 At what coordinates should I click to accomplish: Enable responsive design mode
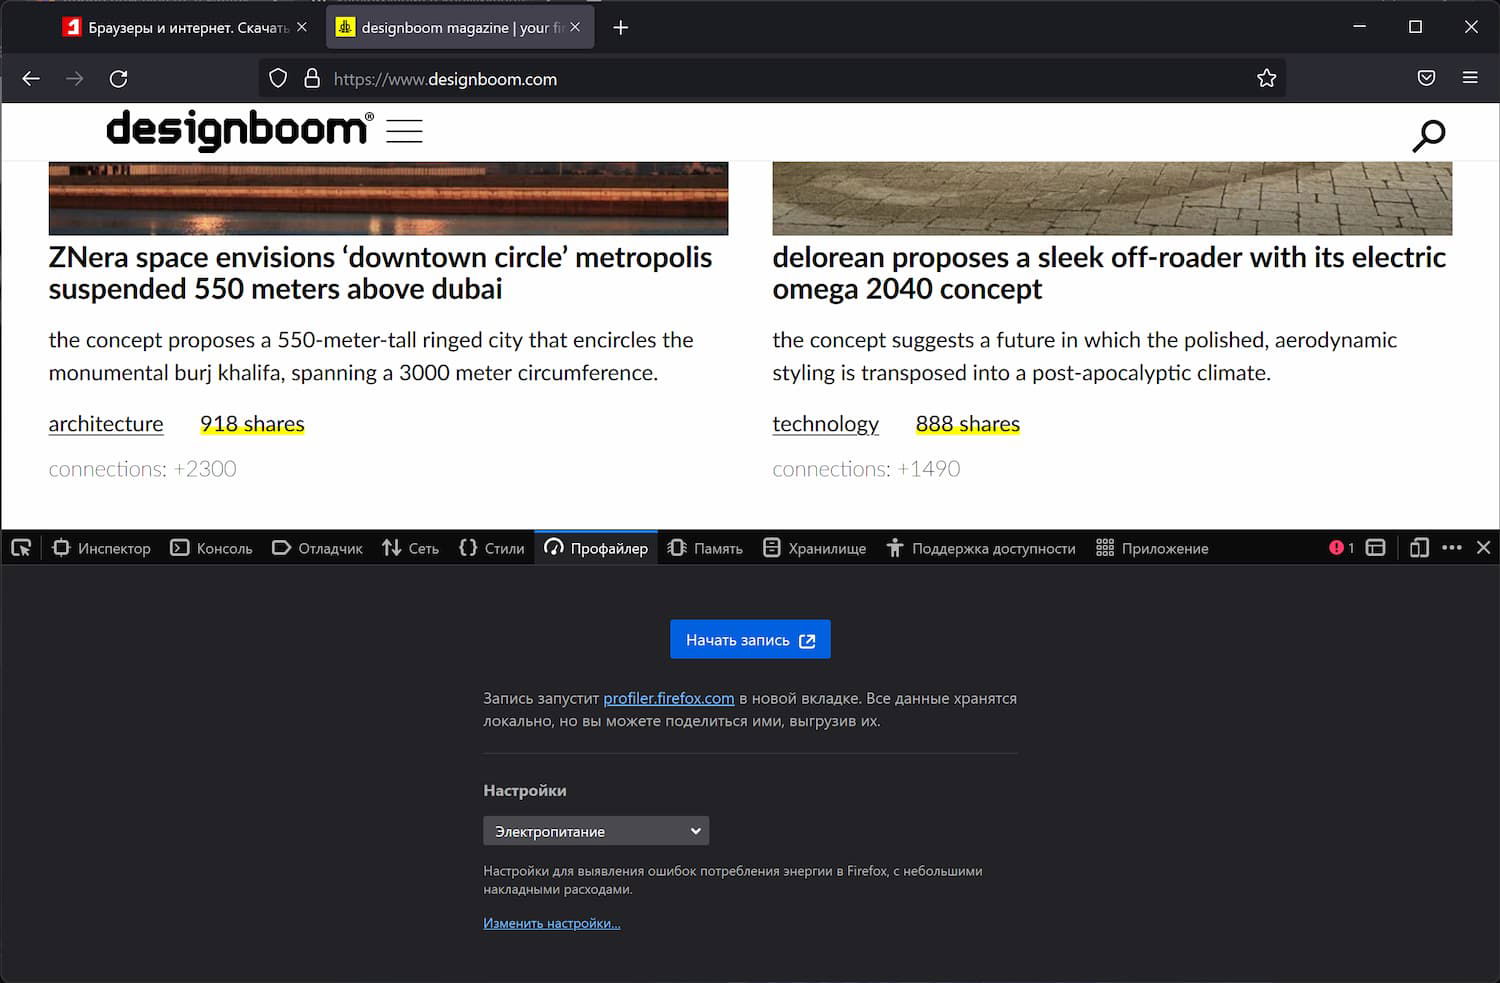pyautogui.click(x=1419, y=548)
